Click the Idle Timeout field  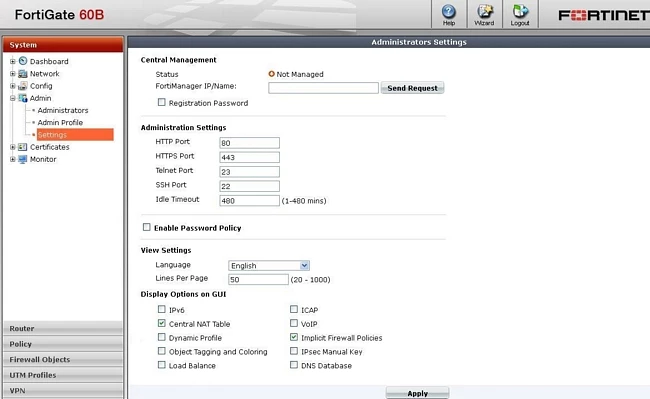250,201
